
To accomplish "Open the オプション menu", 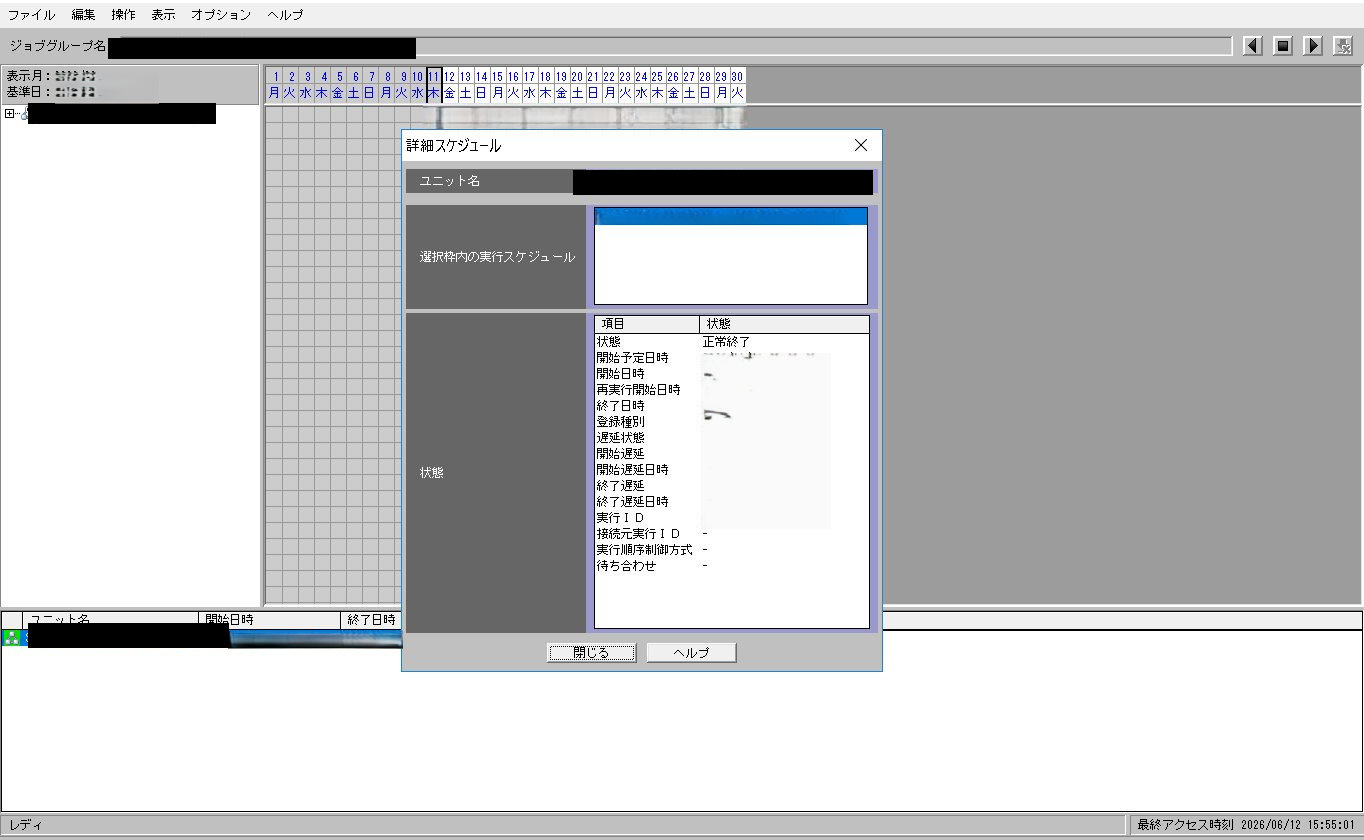I will 221,15.
